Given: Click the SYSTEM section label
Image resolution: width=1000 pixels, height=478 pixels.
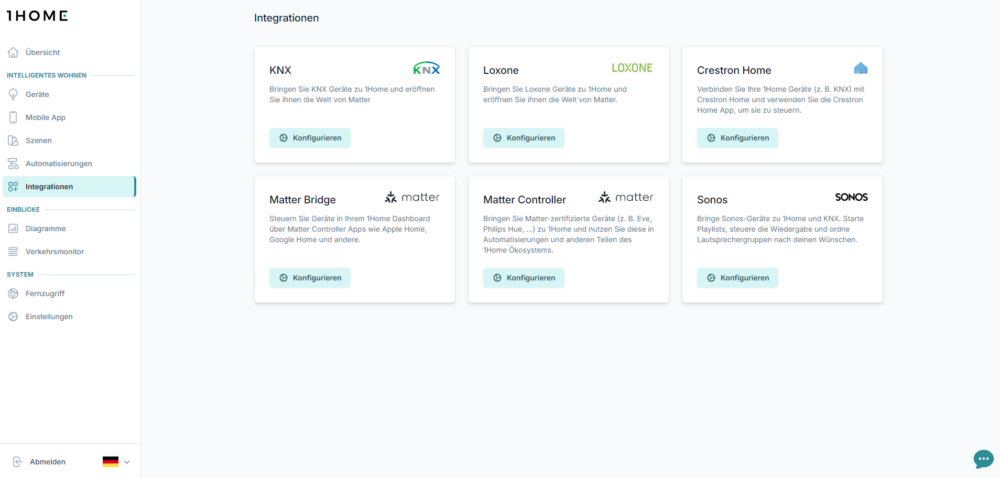Looking at the screenshot, I should point(20,275).
